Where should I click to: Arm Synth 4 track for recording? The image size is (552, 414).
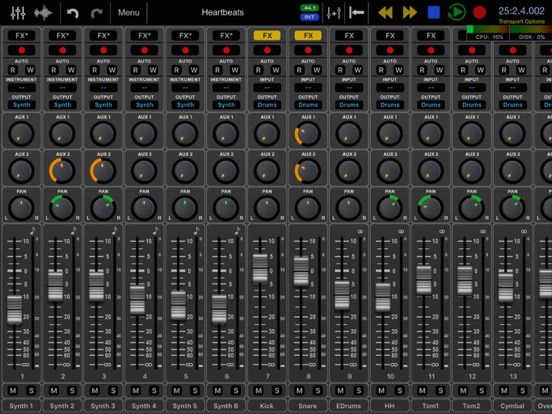point(144,50)
